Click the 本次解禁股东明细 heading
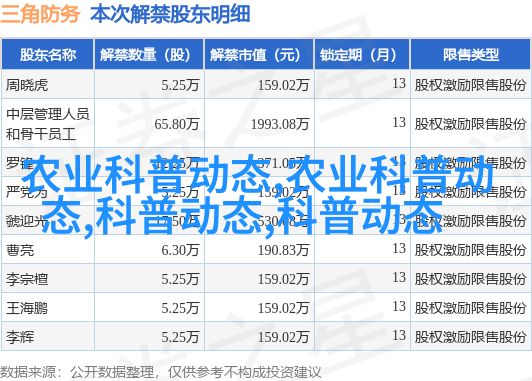The image size is (532, 381). pos(170,14)
